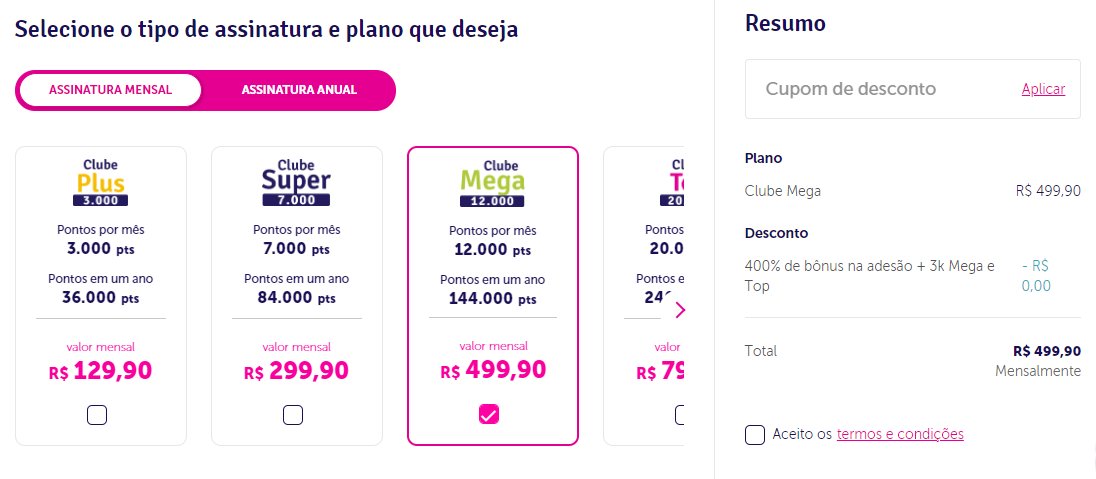This screenshot has height=479, width=1096.
Task: Switch to Assinatura Anual tab
Action: (299, 90)
